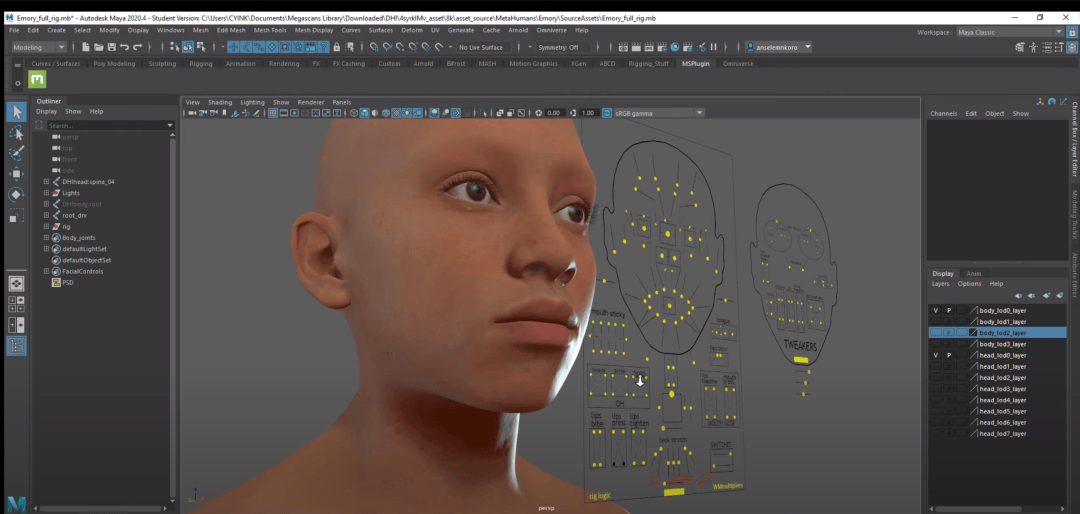1080x514 pixels.
Task: Select the arrow Select tool in toolbox
Action: click(x=16, y=111)
